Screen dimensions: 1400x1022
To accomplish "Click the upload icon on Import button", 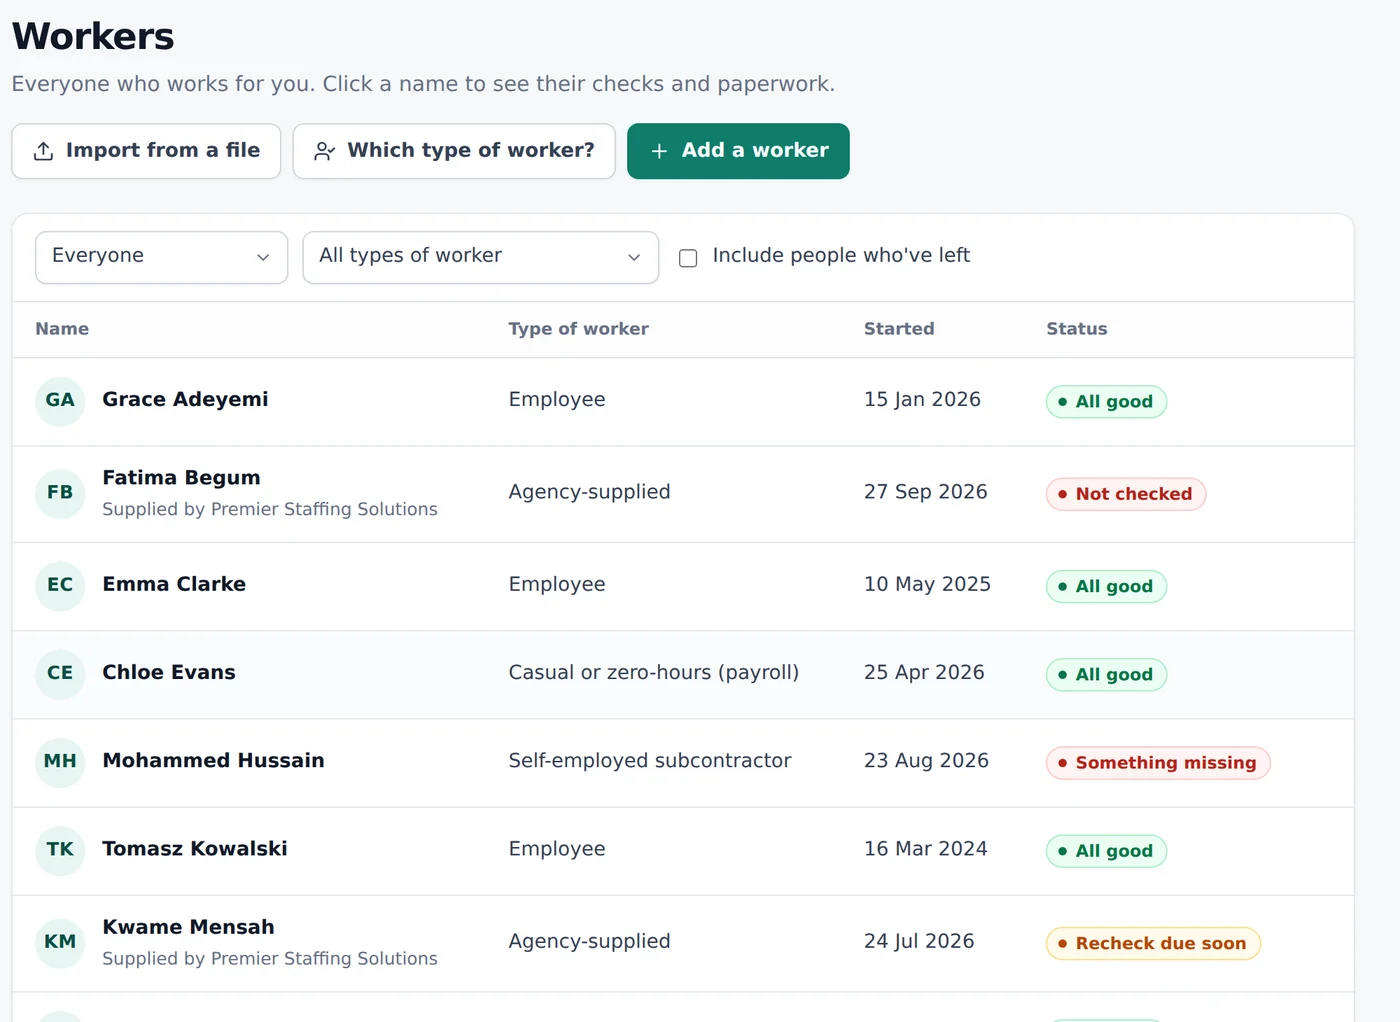I will (43, 151).
